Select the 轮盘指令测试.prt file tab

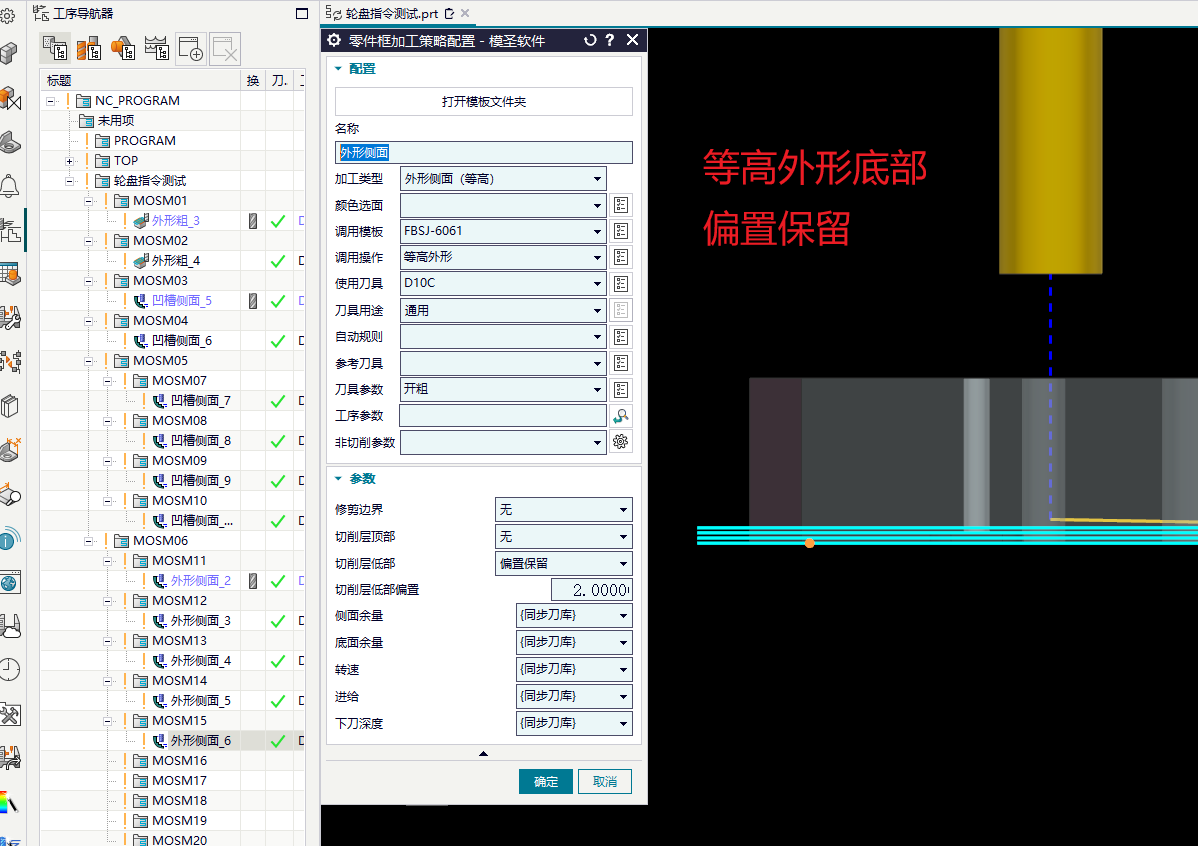[390, 13]
